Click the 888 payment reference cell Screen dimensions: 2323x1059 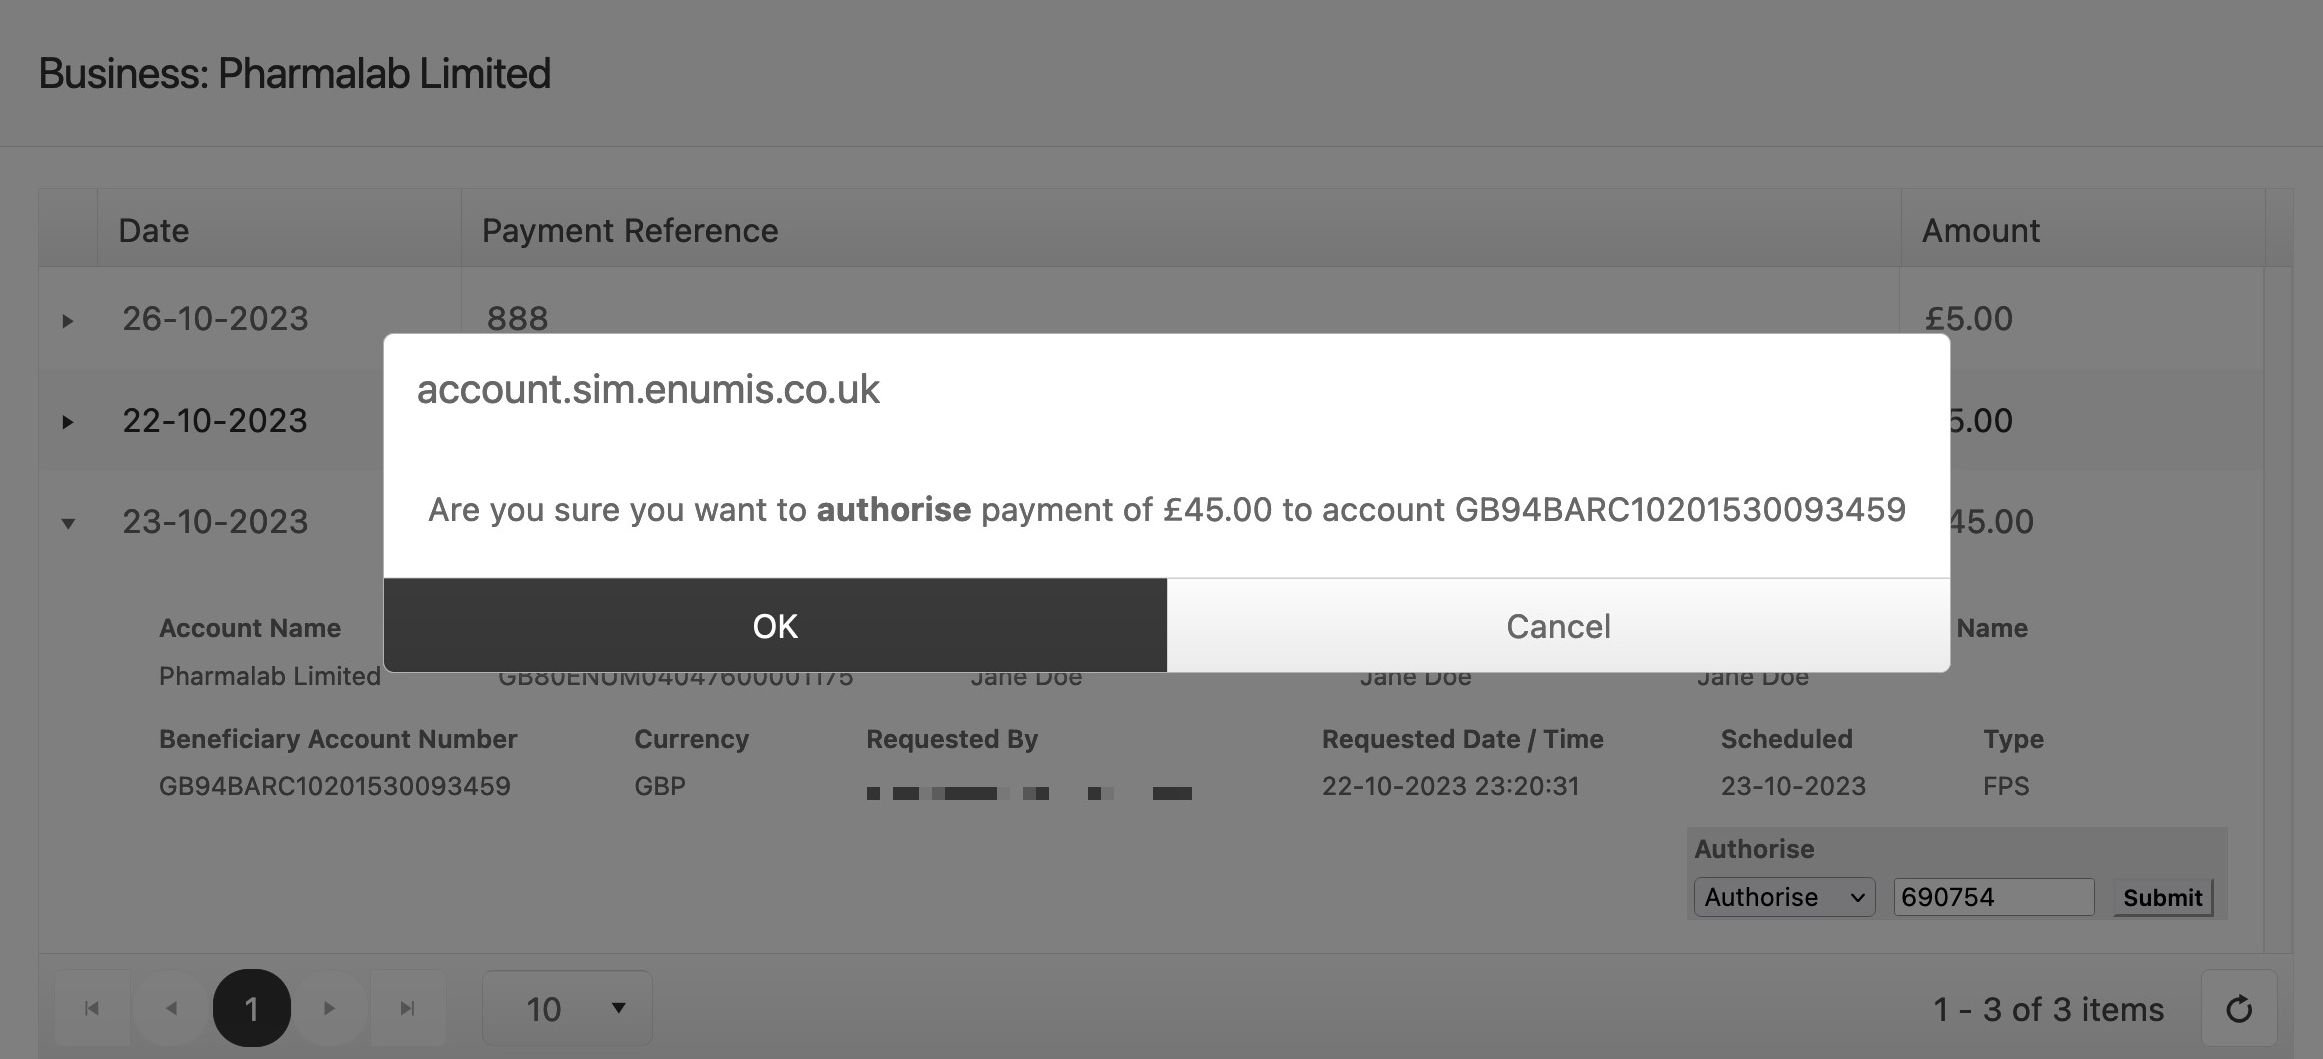coord(517,319)
